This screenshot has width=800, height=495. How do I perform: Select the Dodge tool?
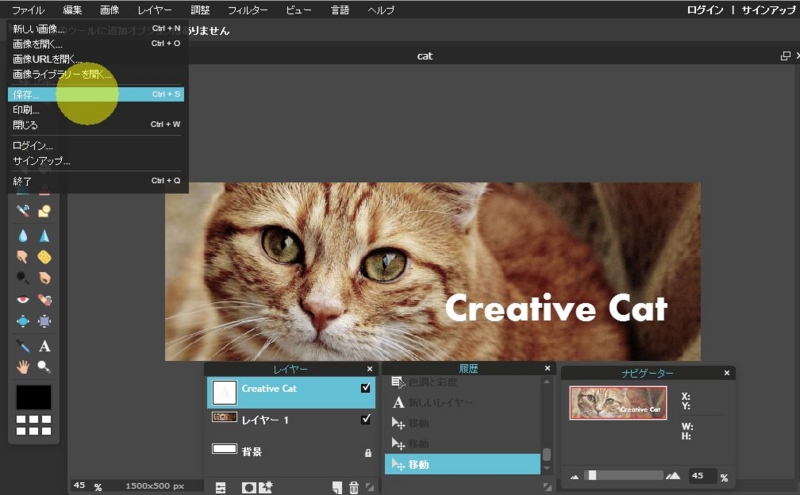[x=23, y=278]
